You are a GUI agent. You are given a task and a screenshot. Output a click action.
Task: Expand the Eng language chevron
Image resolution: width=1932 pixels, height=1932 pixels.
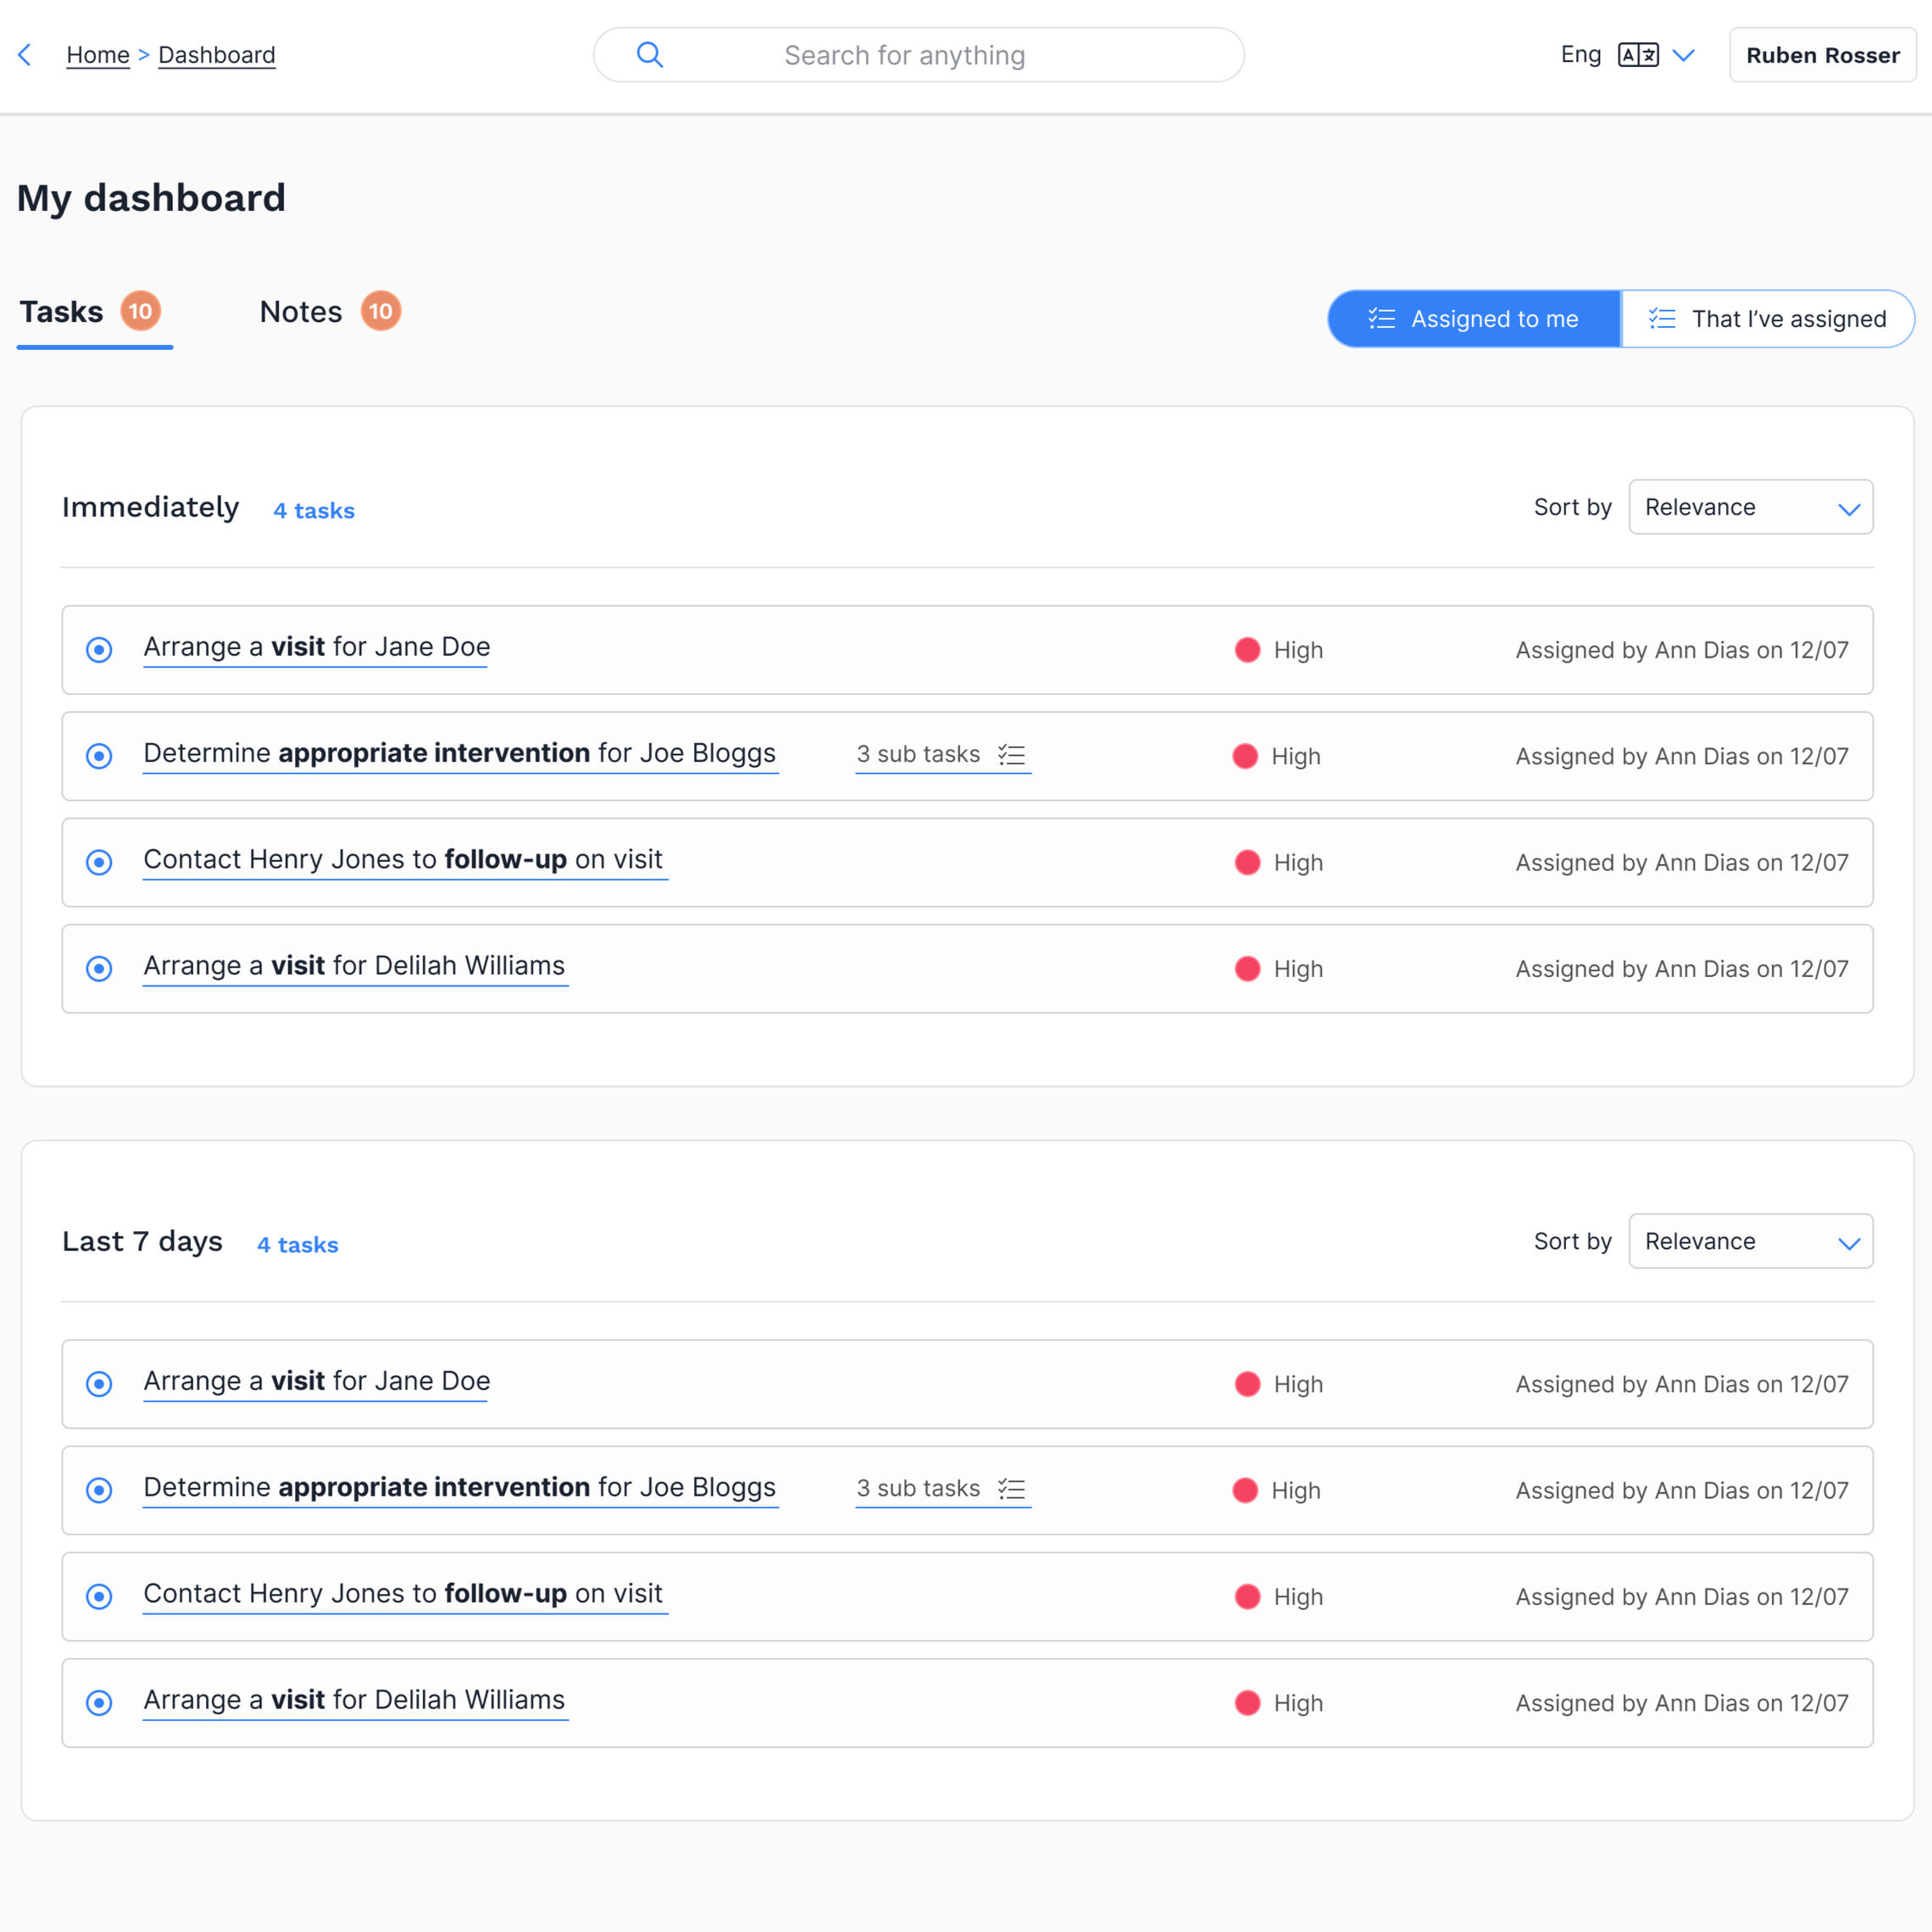(x=1684, y=55)
